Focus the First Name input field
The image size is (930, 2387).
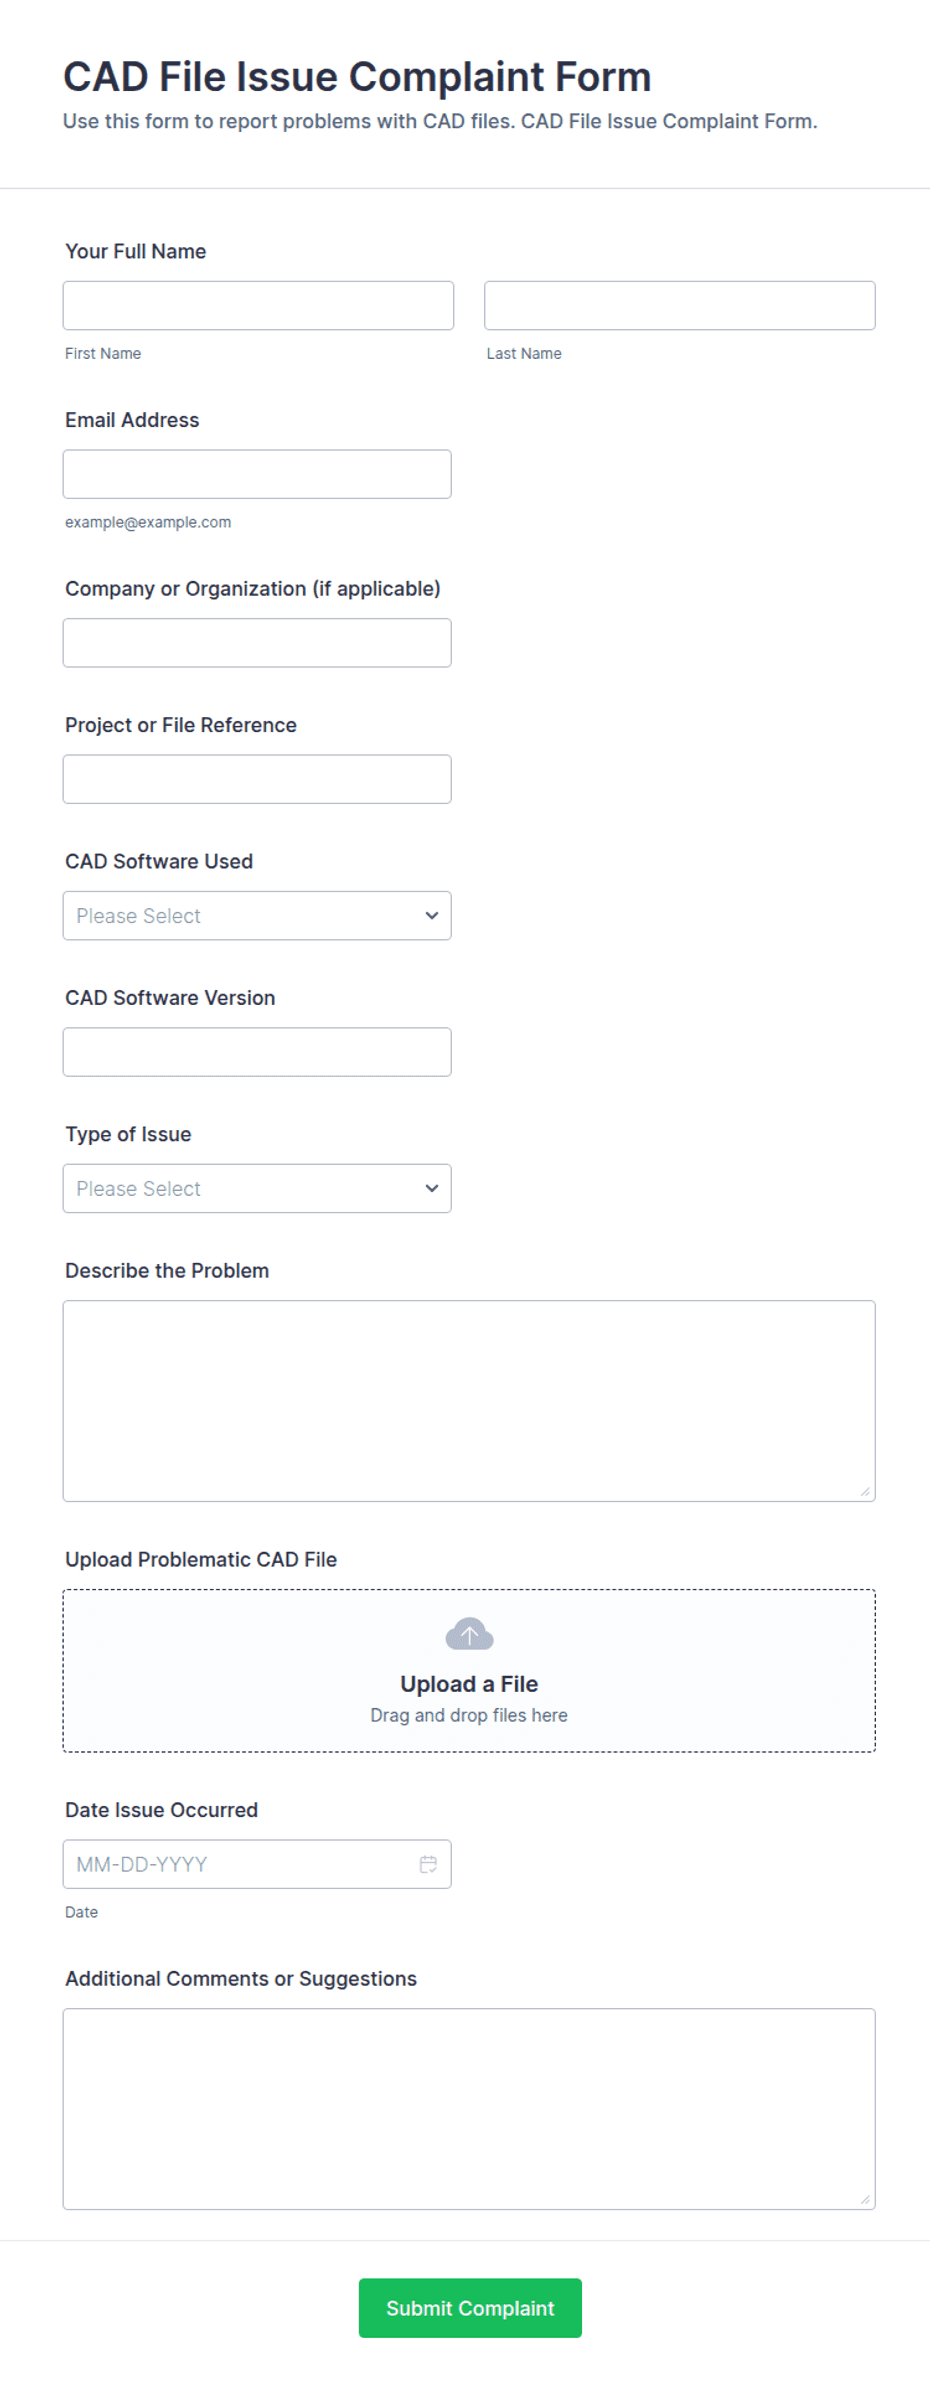tap(258, 305)
